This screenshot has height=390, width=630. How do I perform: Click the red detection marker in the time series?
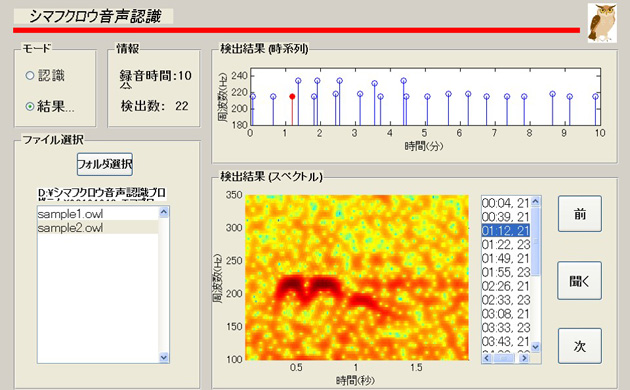(x=292, y=96)
